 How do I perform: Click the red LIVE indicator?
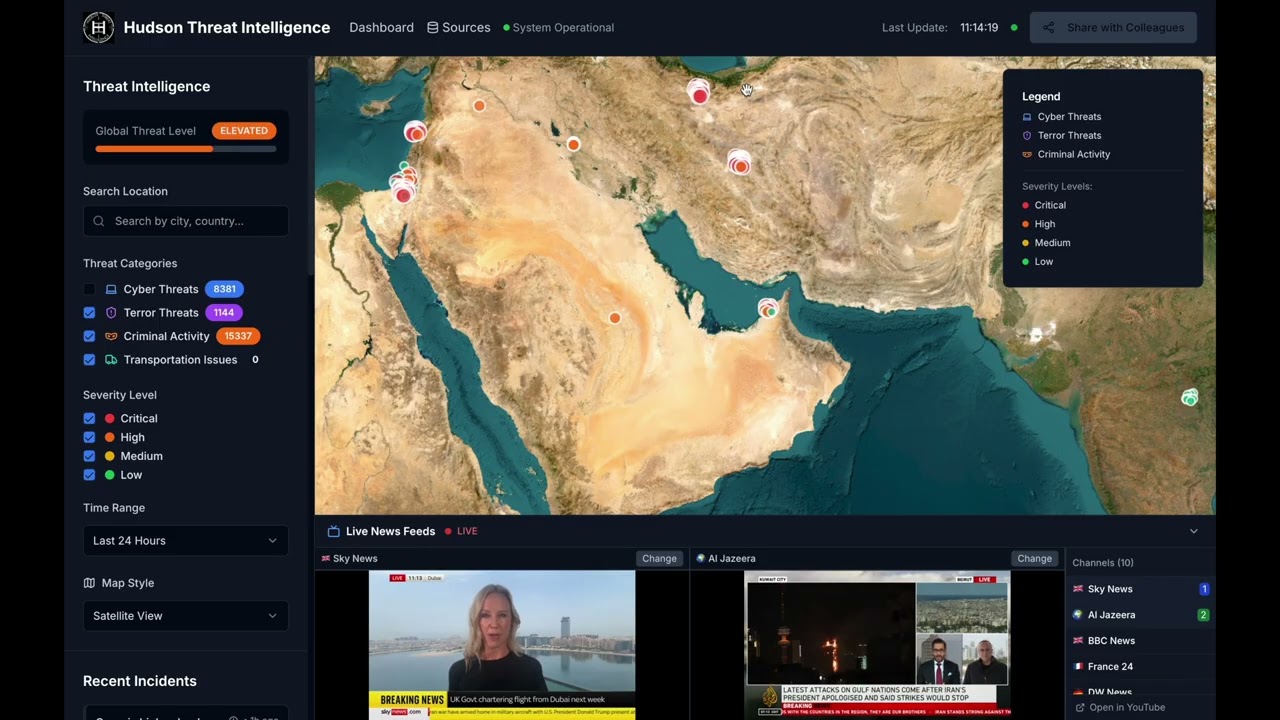[x=461, y=531]
